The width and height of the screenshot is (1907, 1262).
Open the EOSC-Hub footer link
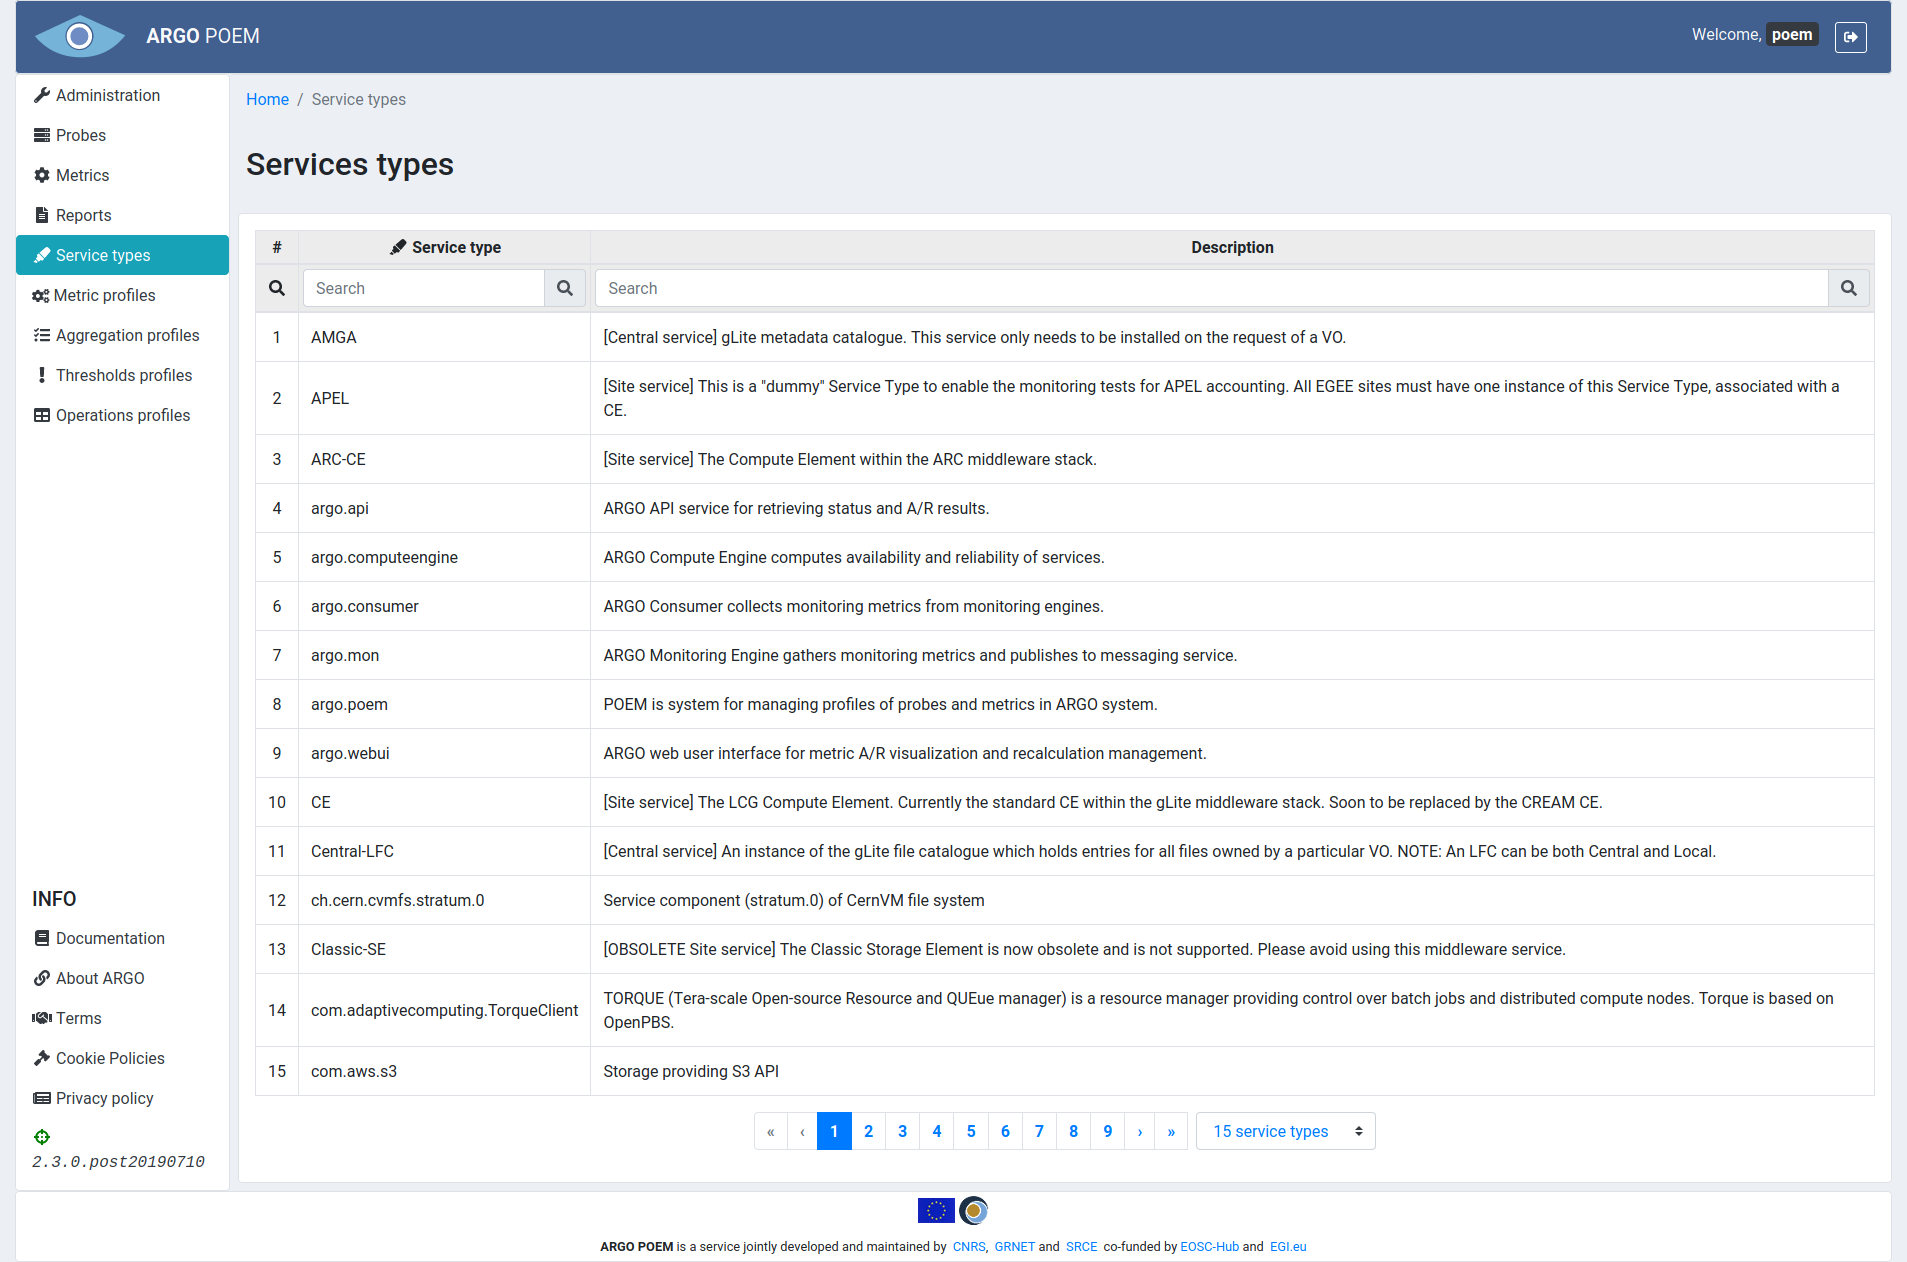(x=1209, y=1247)
